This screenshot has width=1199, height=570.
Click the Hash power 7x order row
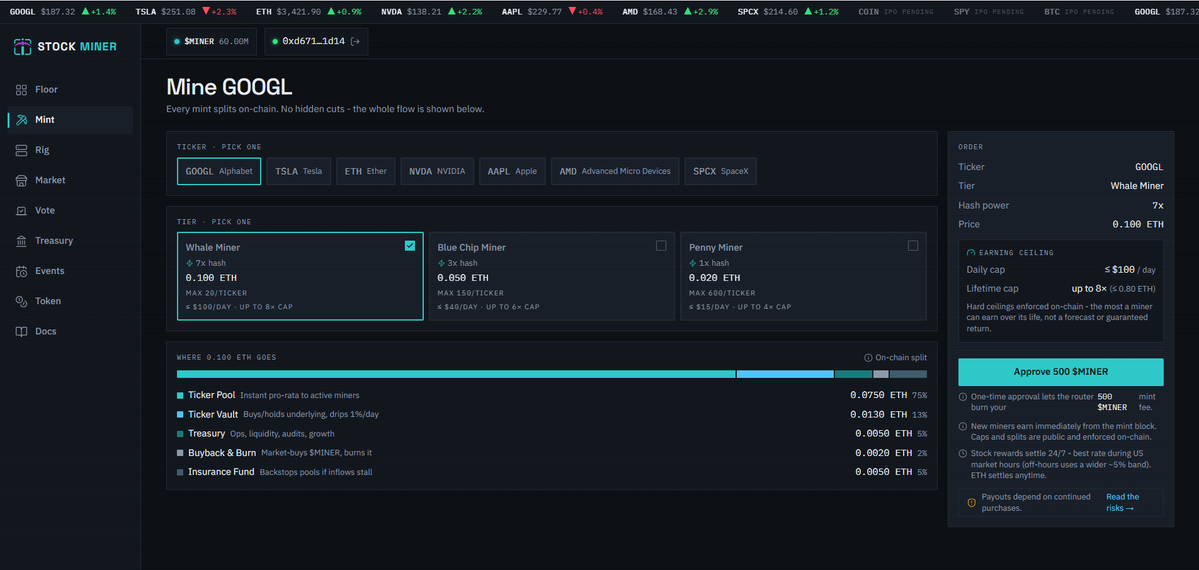(1061, 205)
